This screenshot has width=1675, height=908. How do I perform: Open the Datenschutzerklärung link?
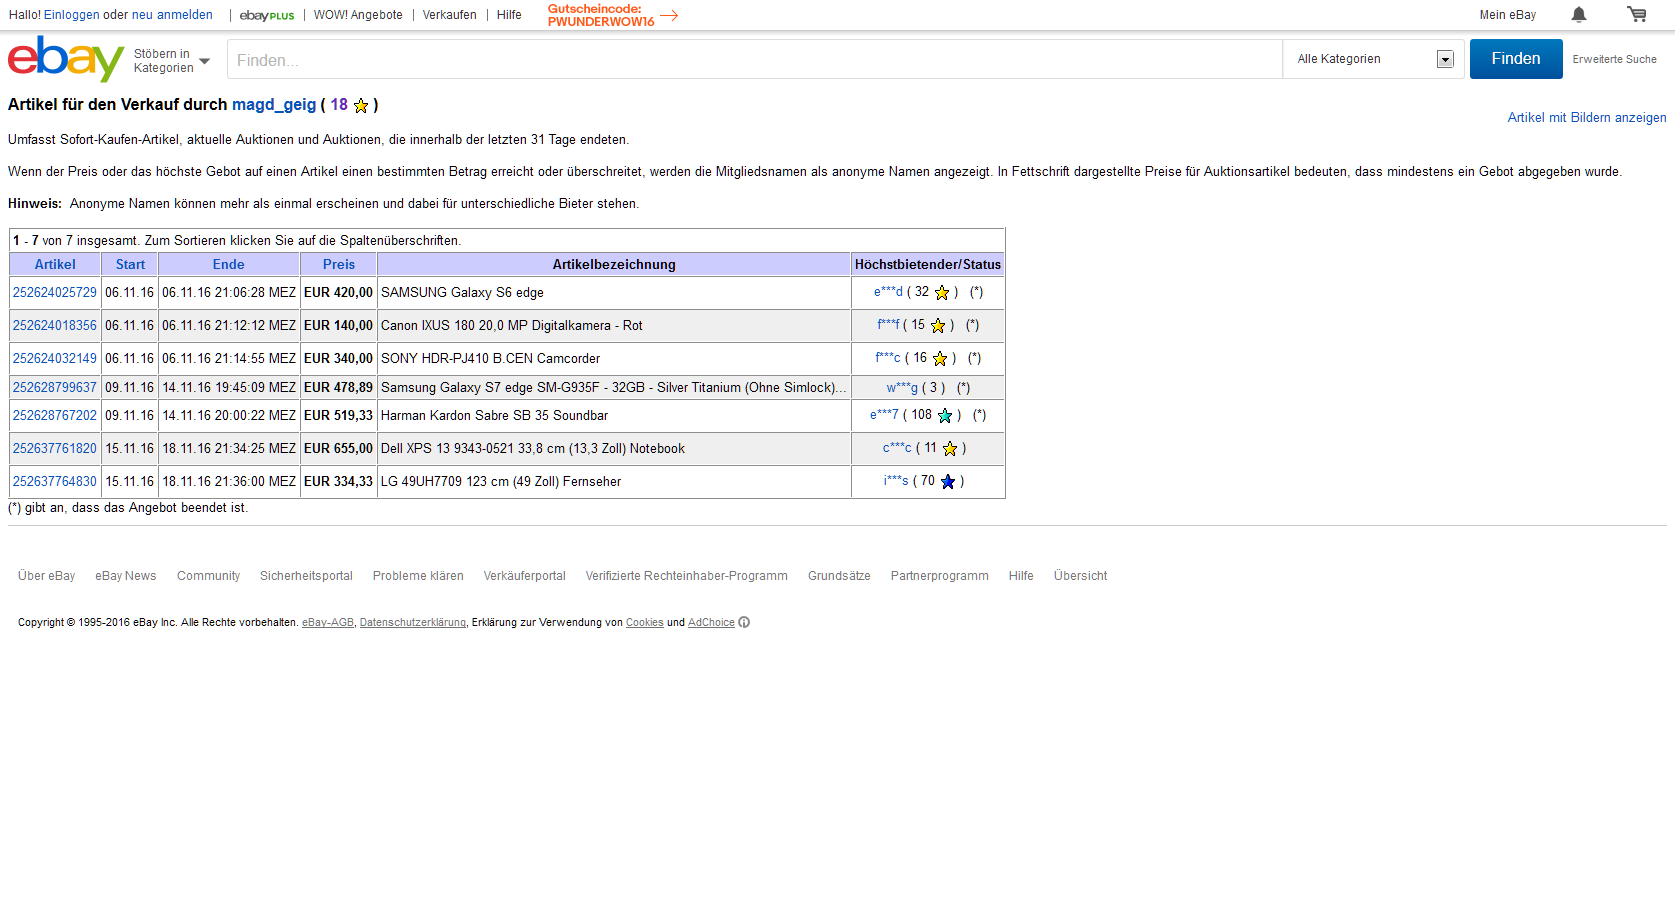[x=413, y=622]
